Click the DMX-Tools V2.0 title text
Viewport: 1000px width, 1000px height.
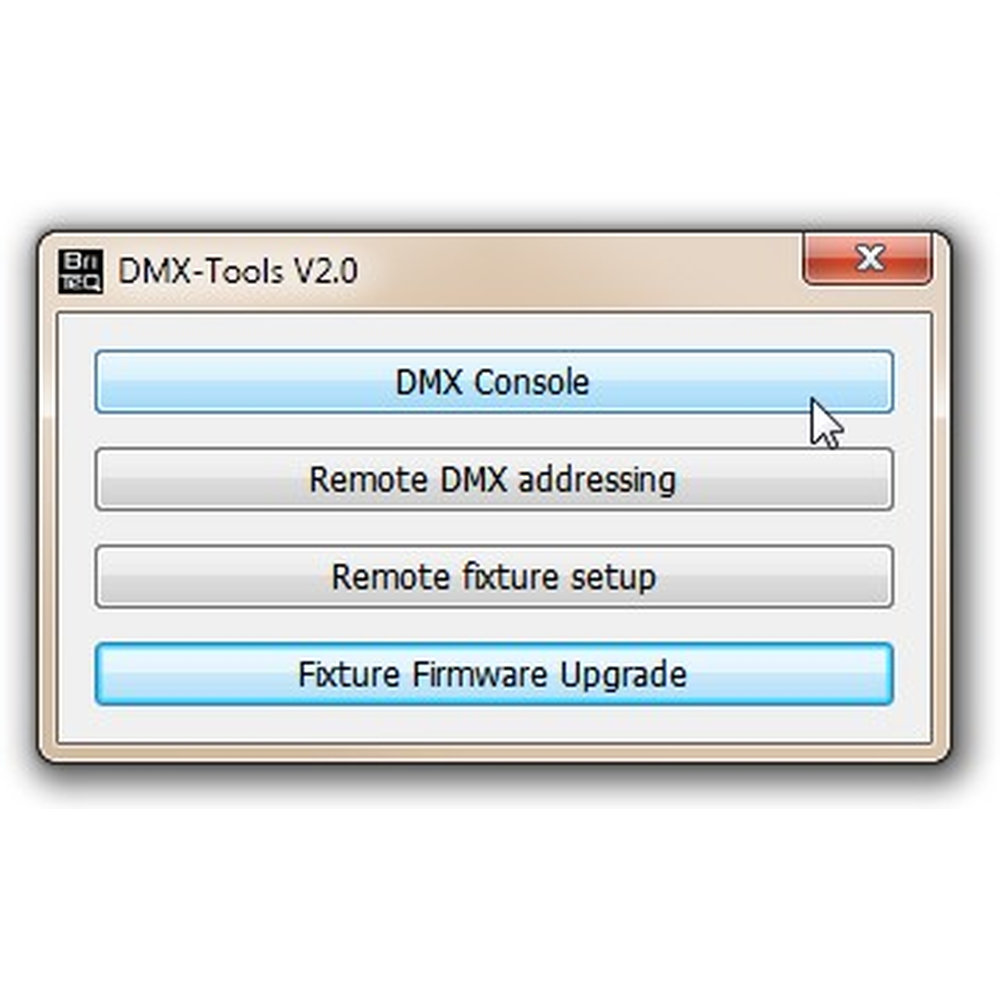coord(237,271)
